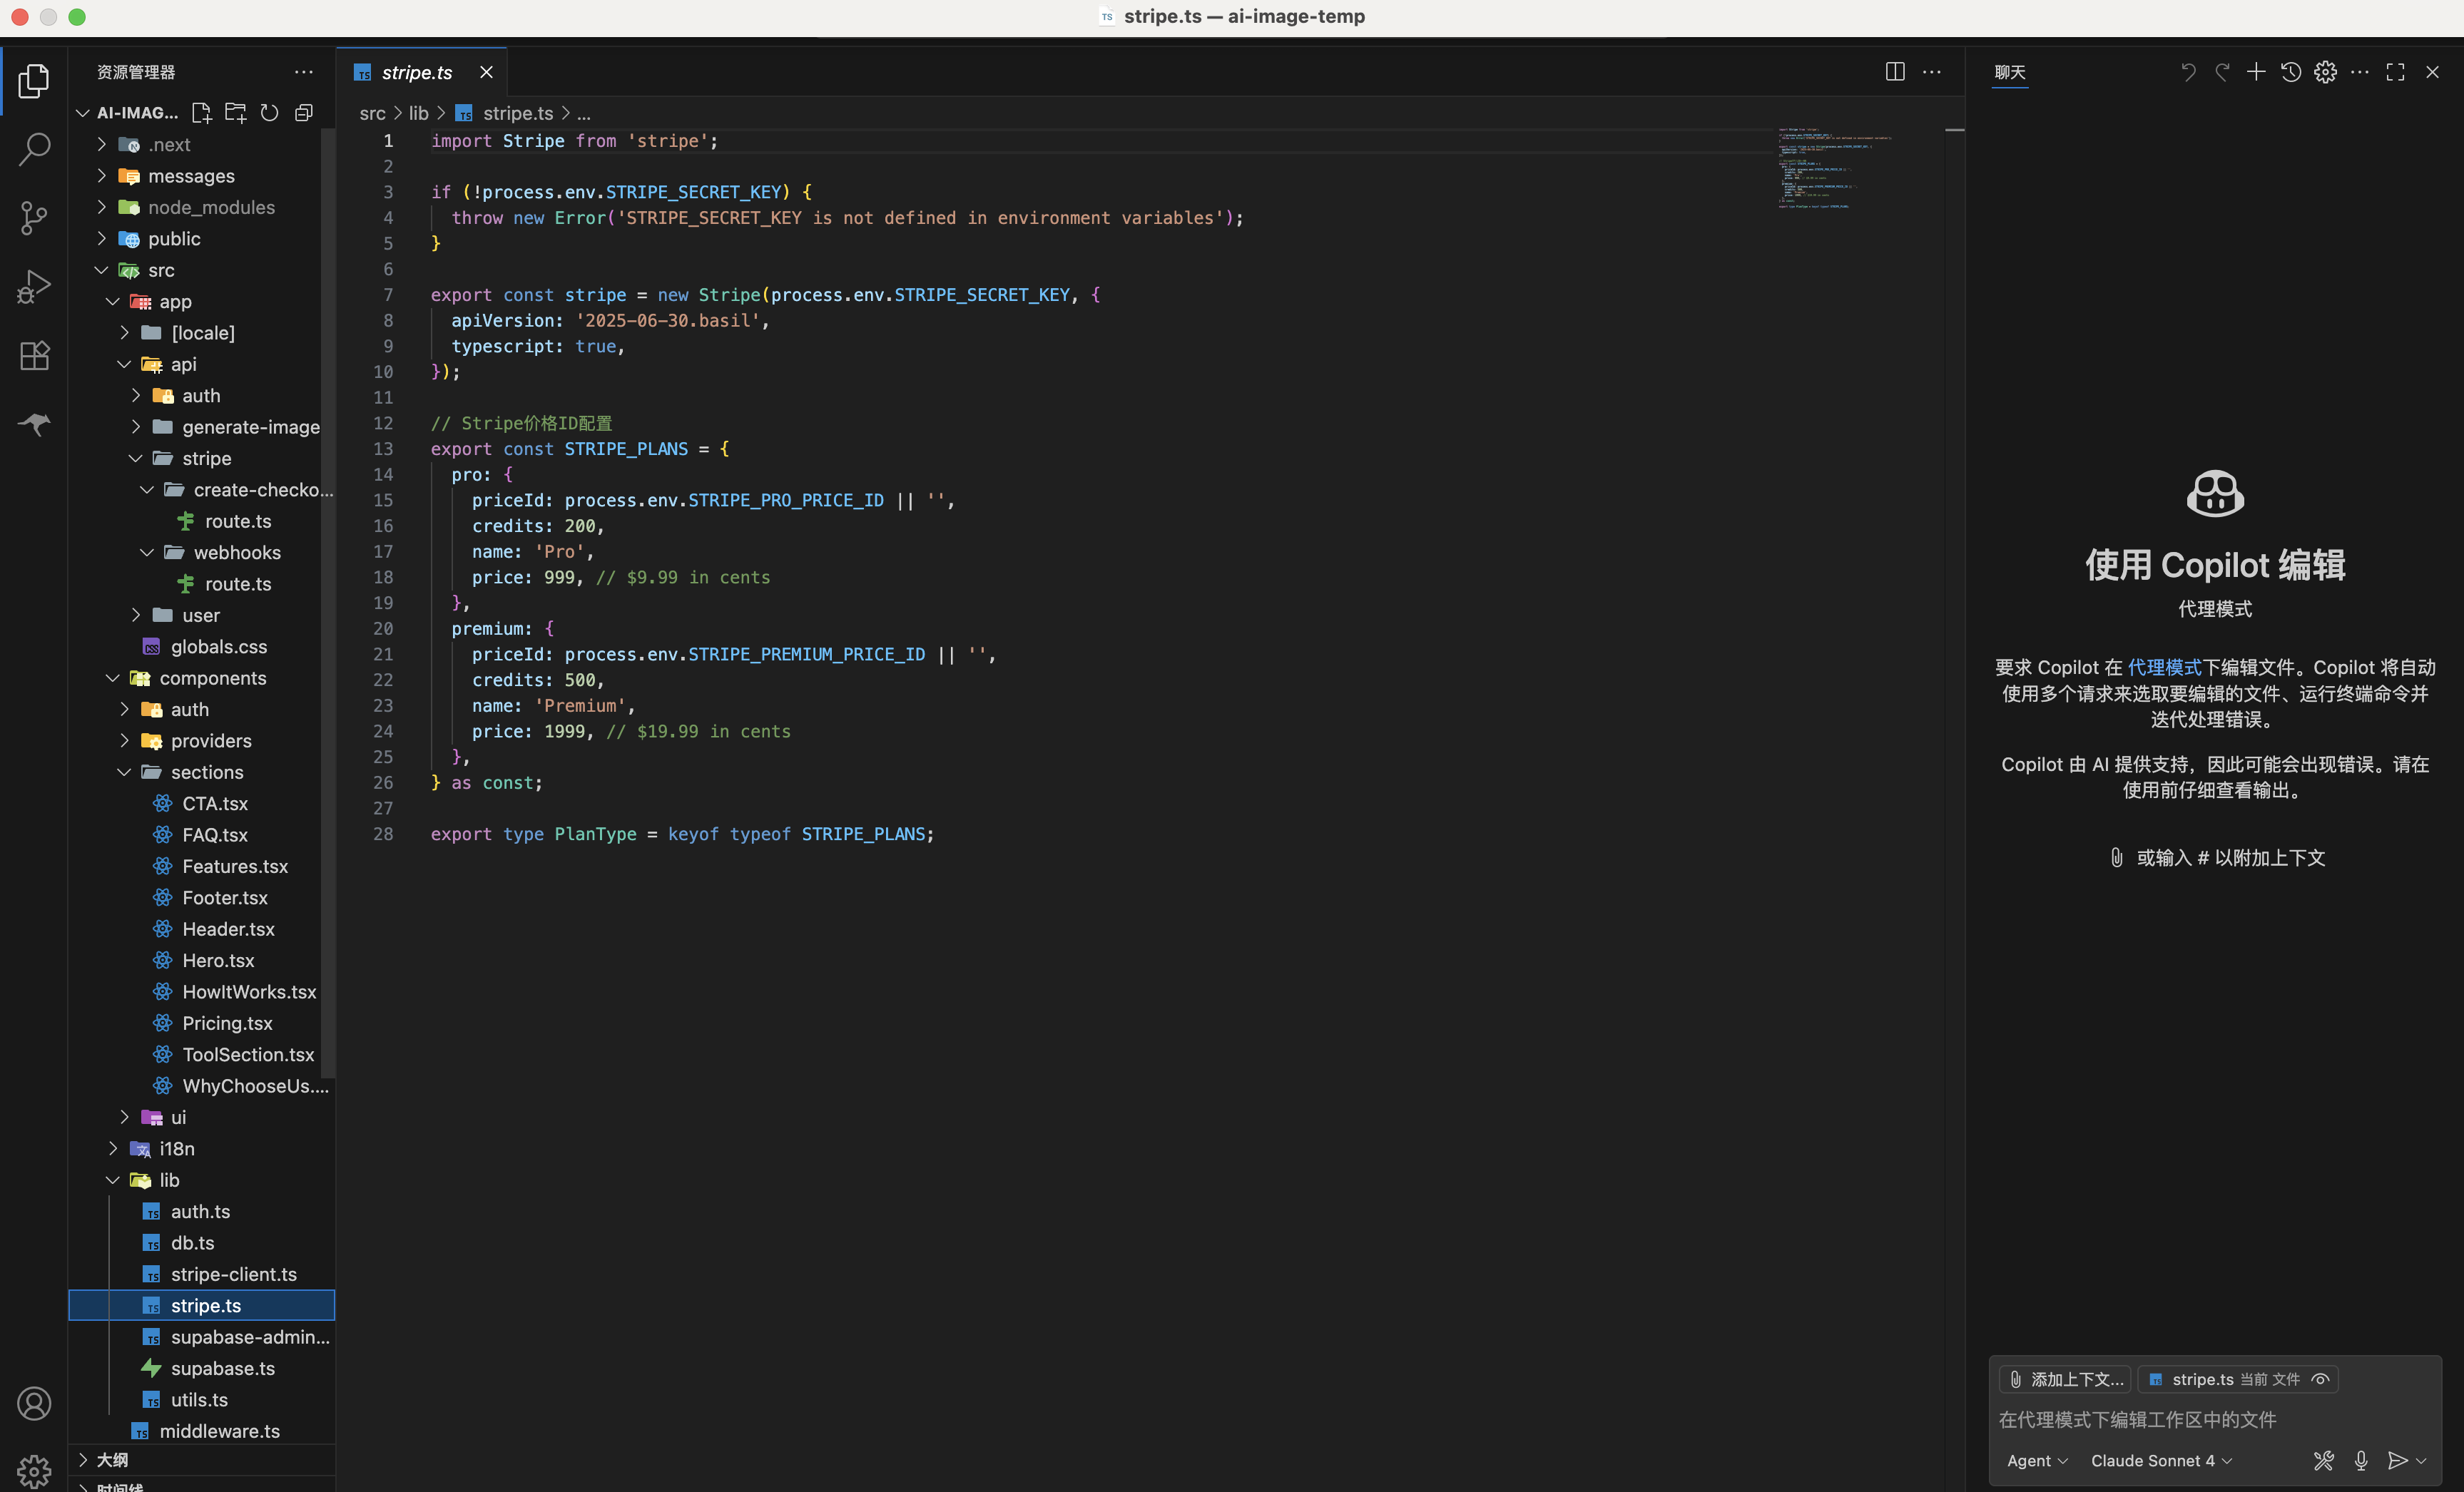Viewport: 2464px width, 1492px height.
Task: Open the Explorer view in activity bar
Action: 34,81
